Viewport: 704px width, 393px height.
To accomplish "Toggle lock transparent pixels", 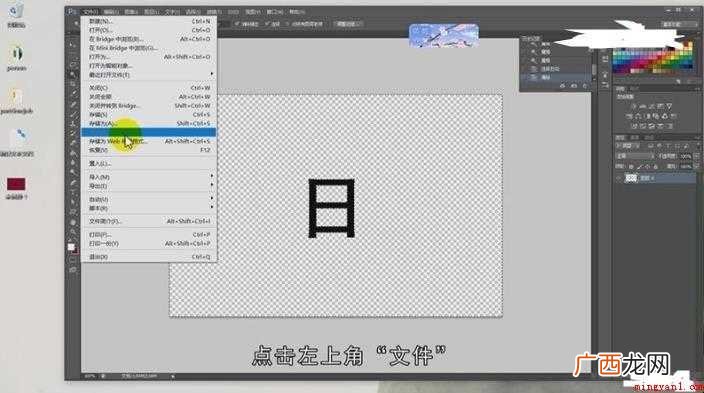I will [x=630, y=166].
